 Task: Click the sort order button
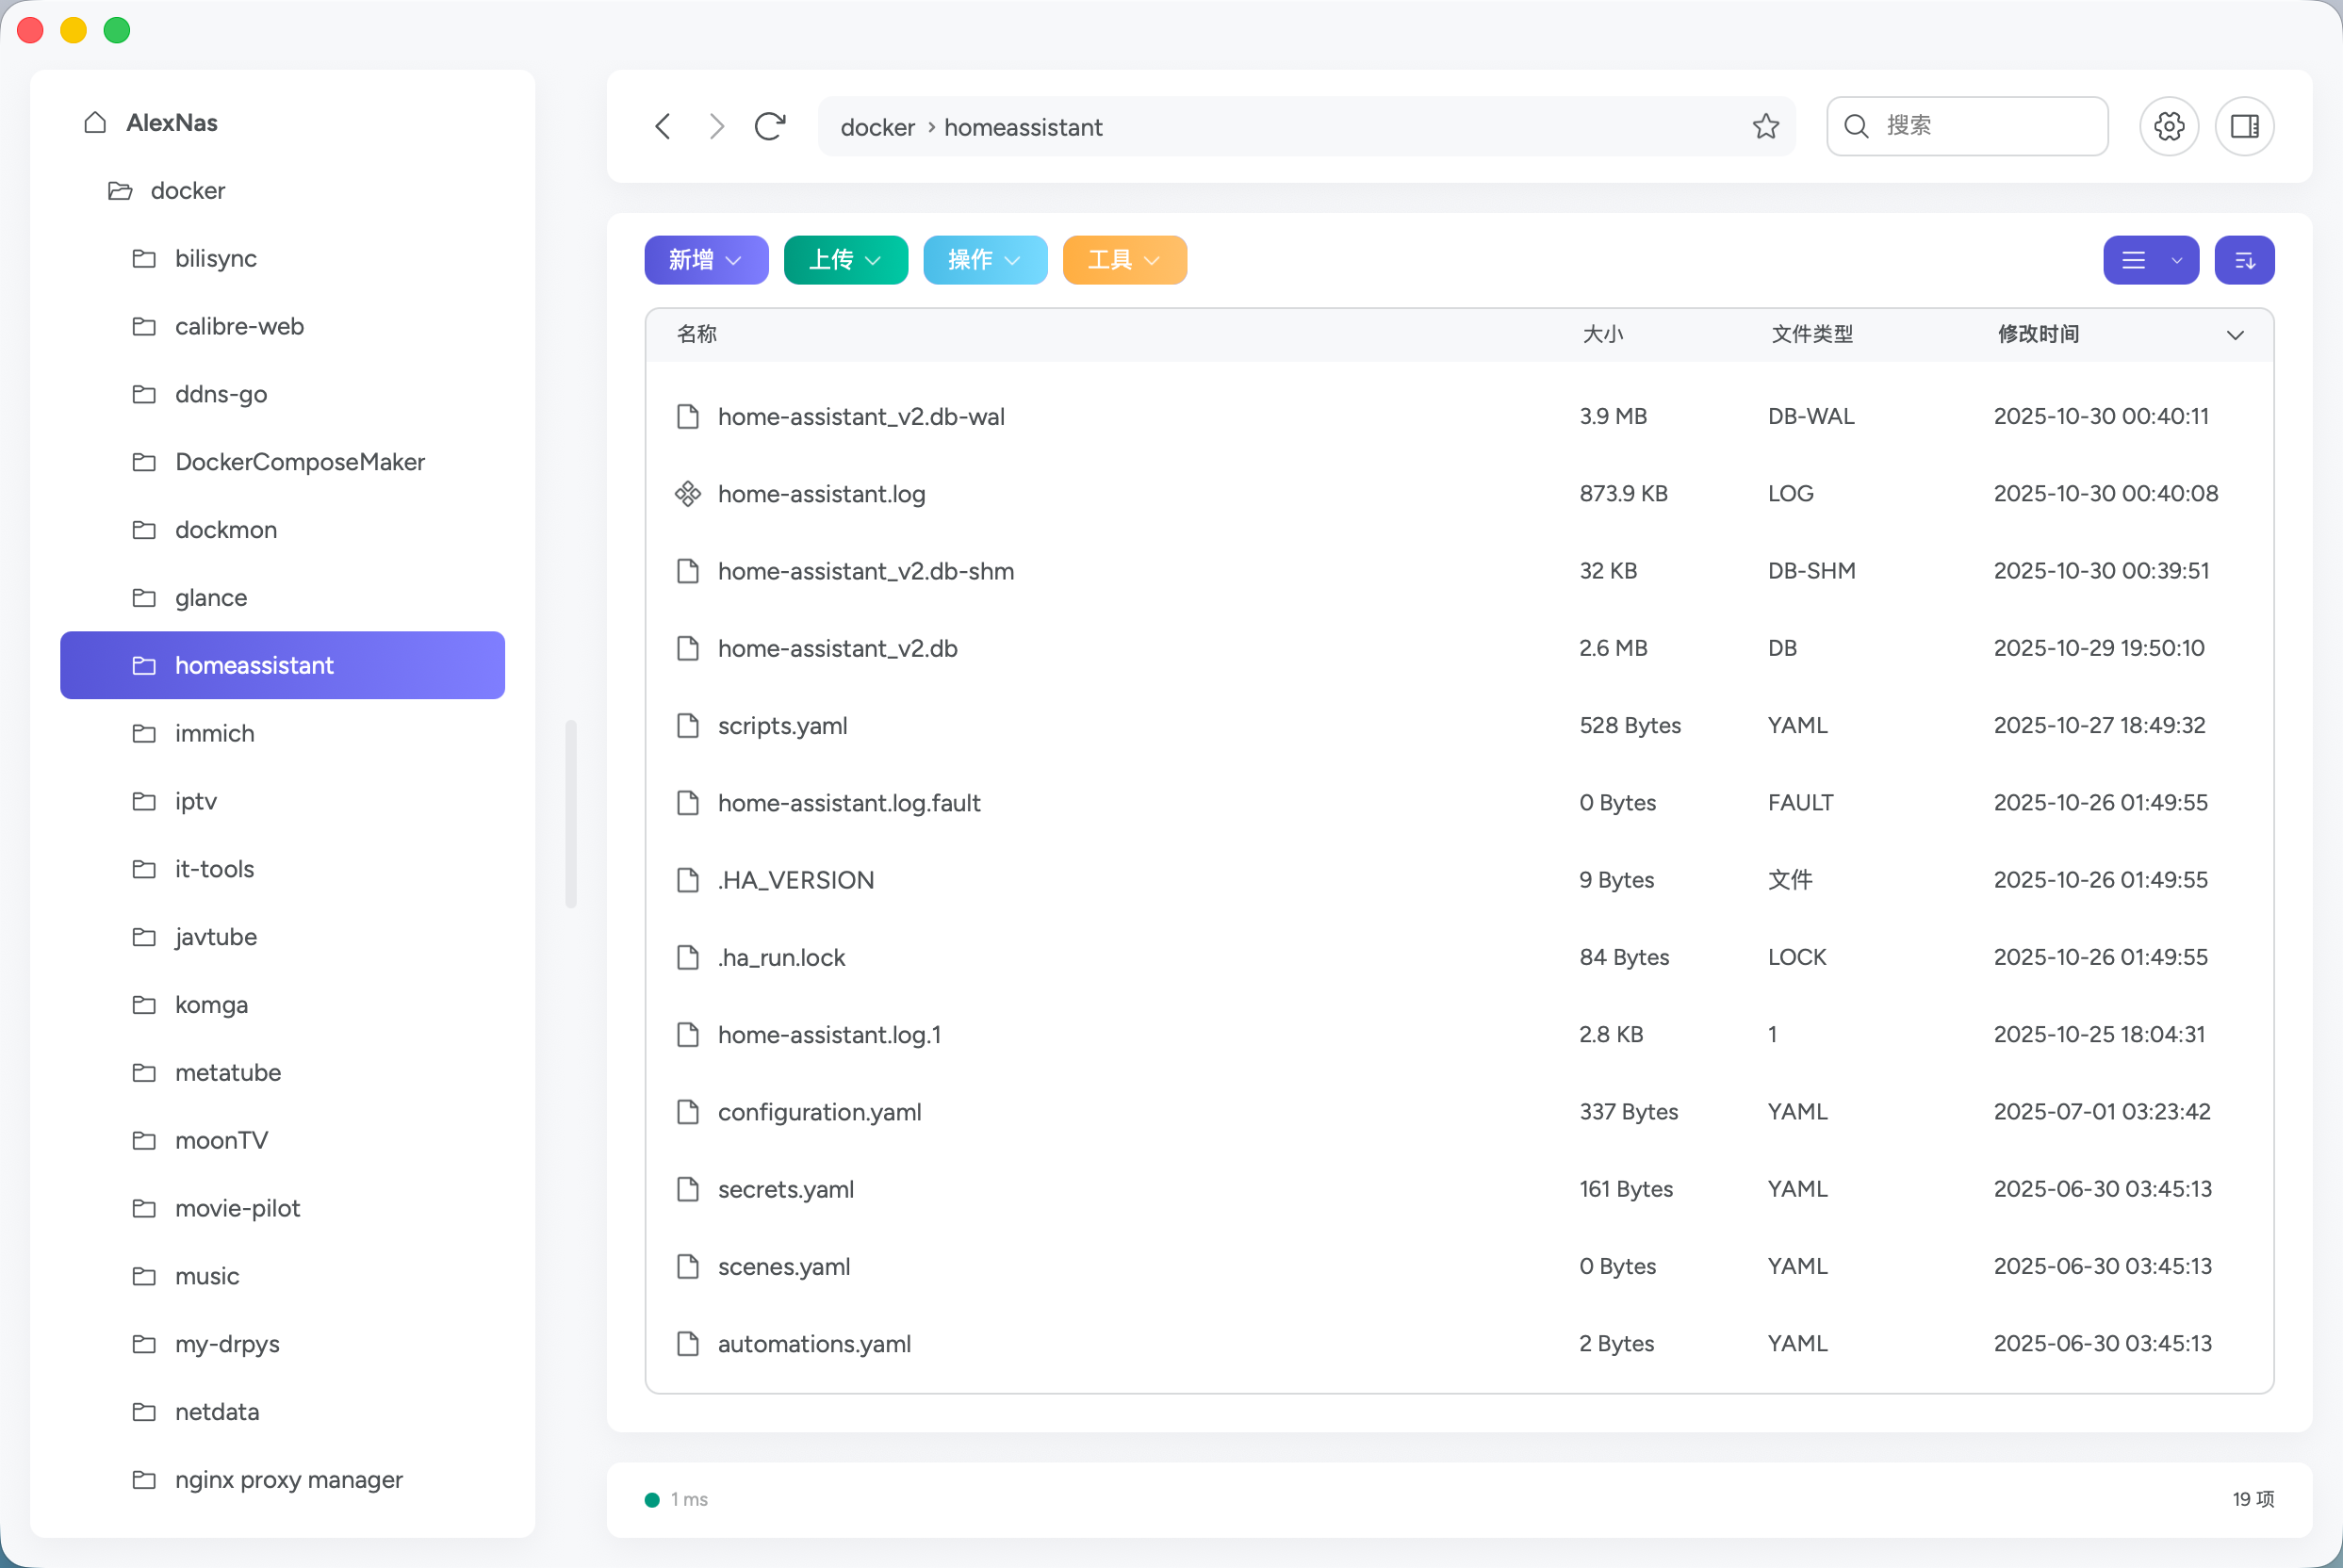coord(2244,260)
